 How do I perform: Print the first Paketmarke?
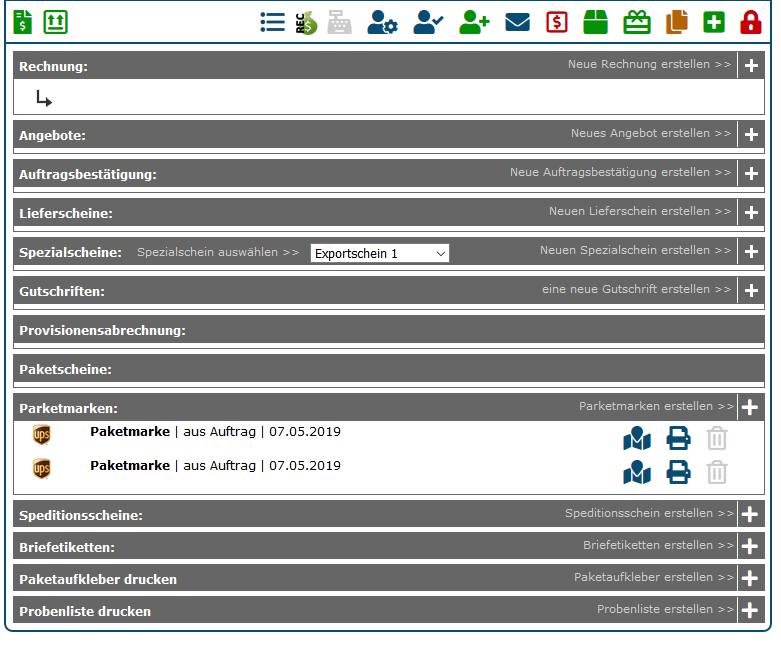[679, 438]
